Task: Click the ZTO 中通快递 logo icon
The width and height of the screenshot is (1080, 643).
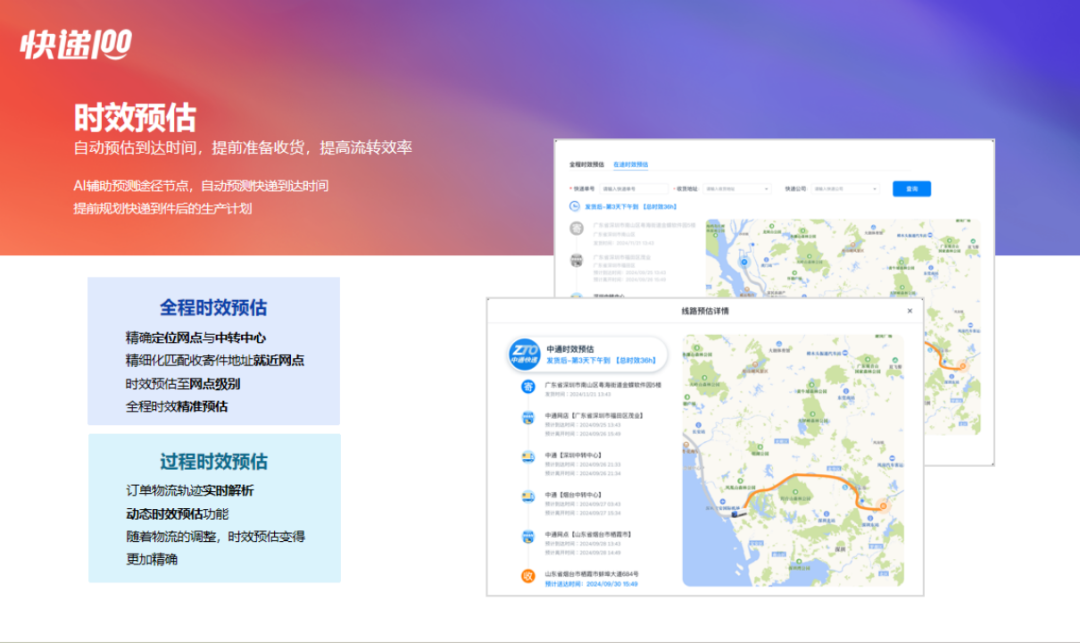Action: [x=524, y=354]
